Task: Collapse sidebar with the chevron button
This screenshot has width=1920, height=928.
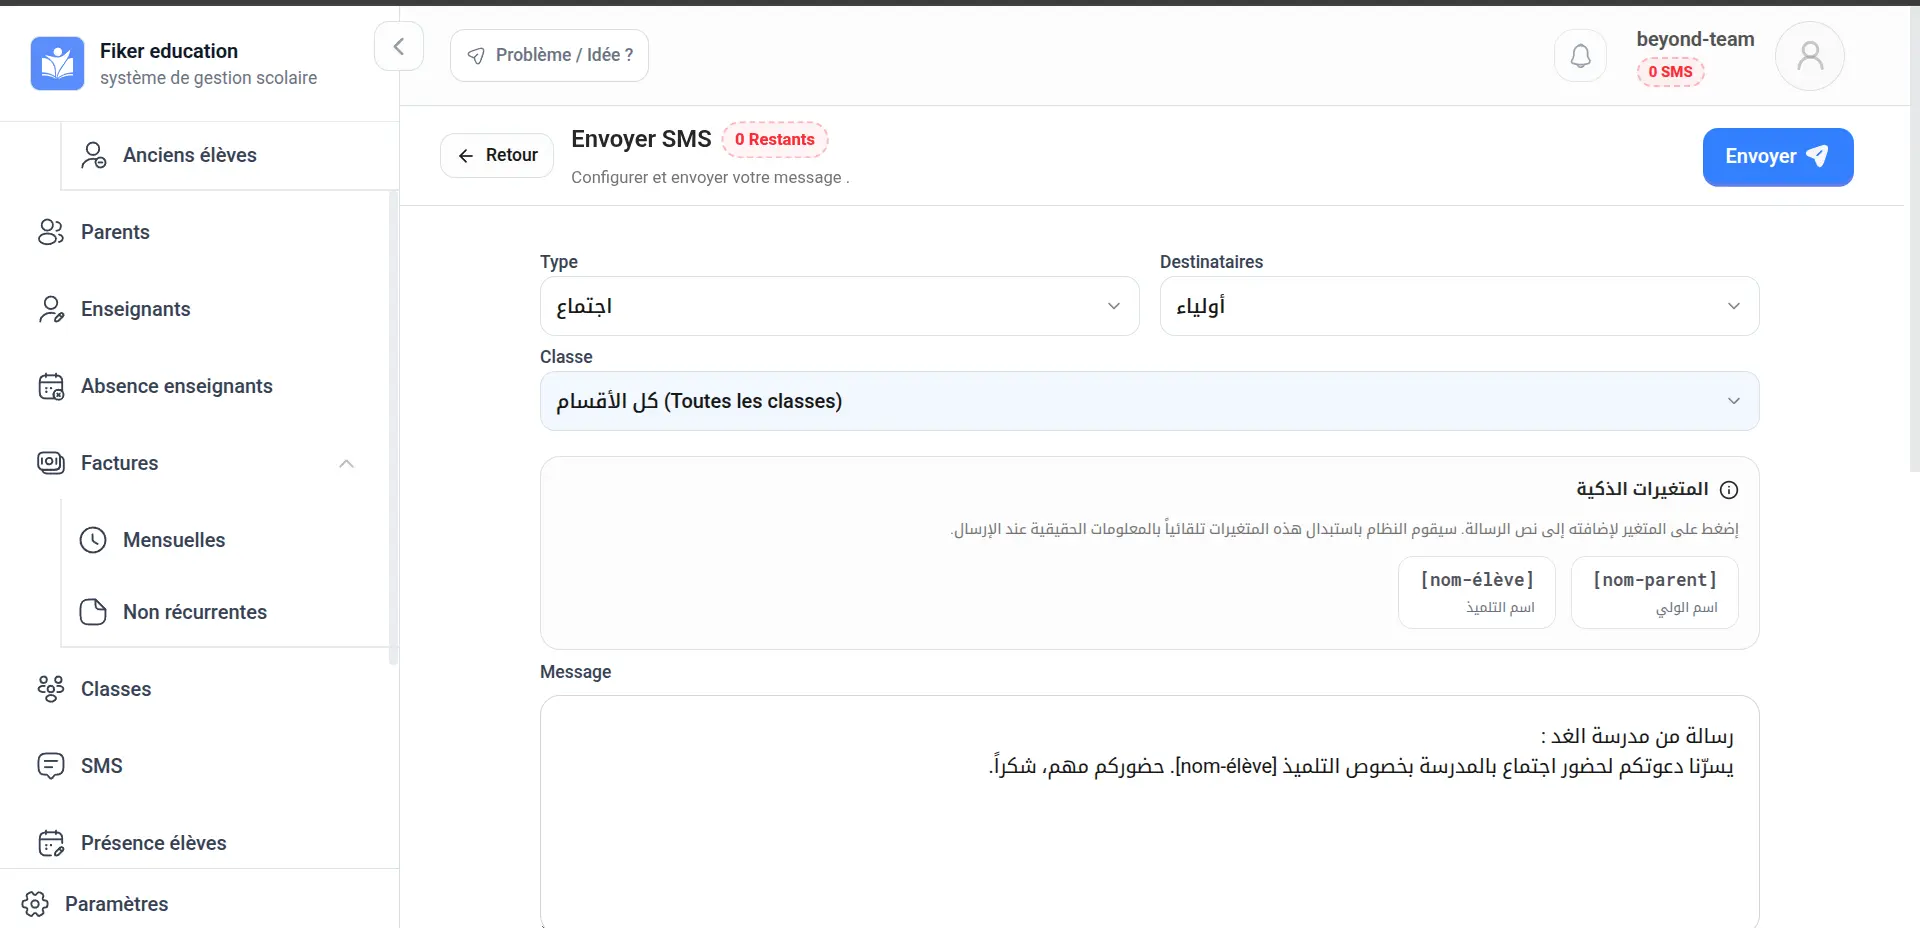Action: [x=398, y=47]
